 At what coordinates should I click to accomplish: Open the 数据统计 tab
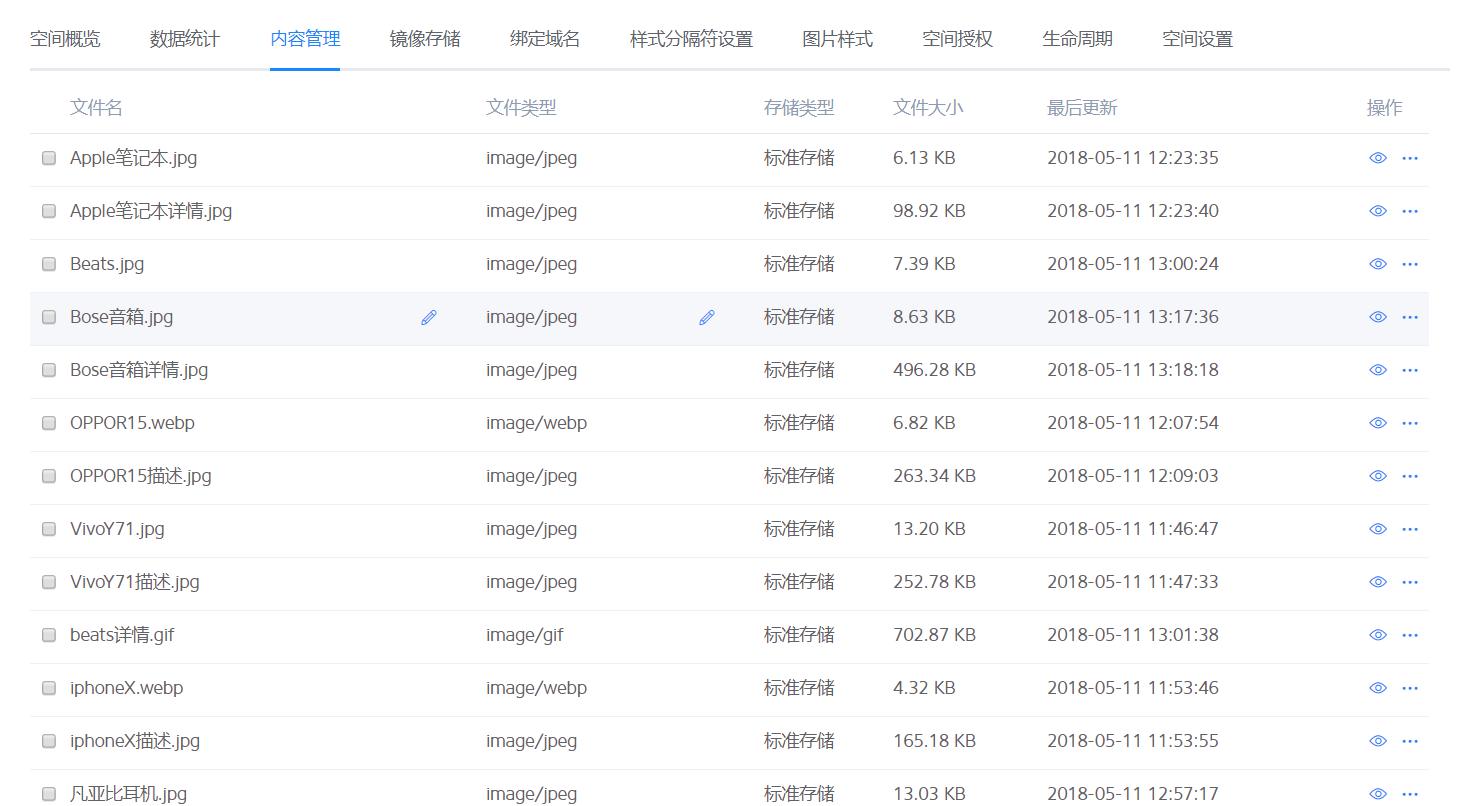[185, 39]
